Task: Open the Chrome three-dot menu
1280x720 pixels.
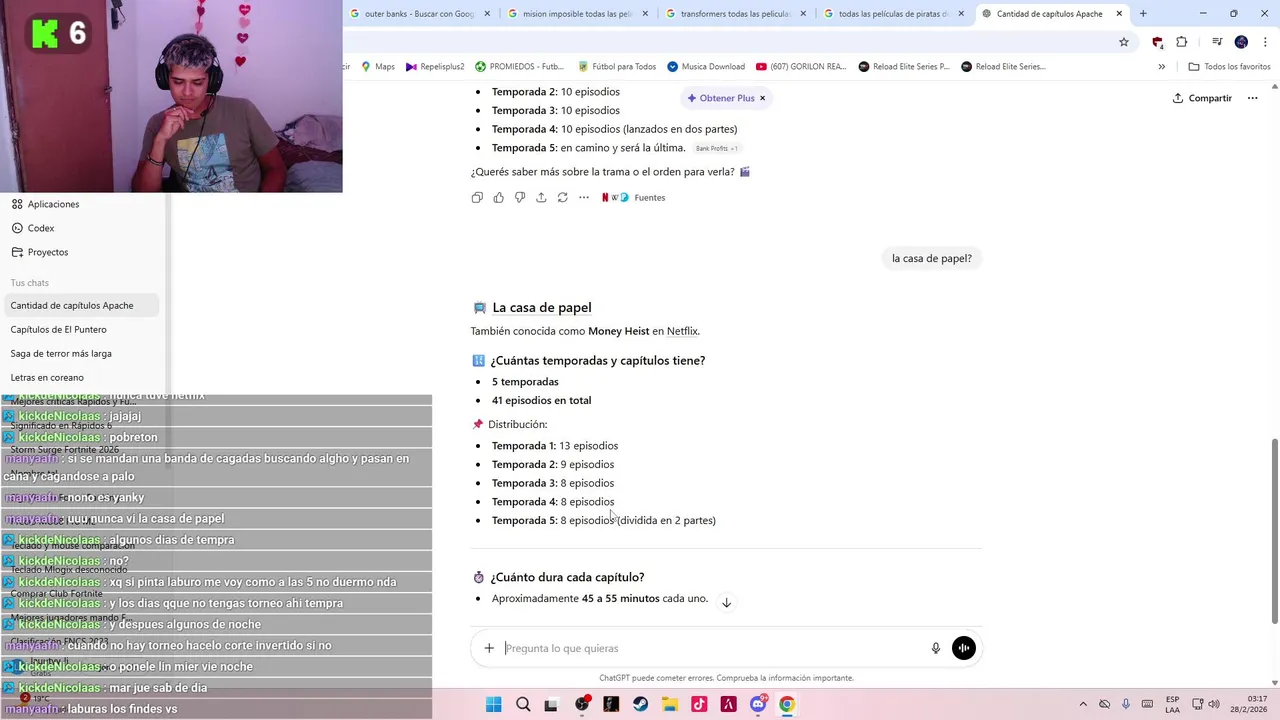Action: click(x=1265, y=42)
